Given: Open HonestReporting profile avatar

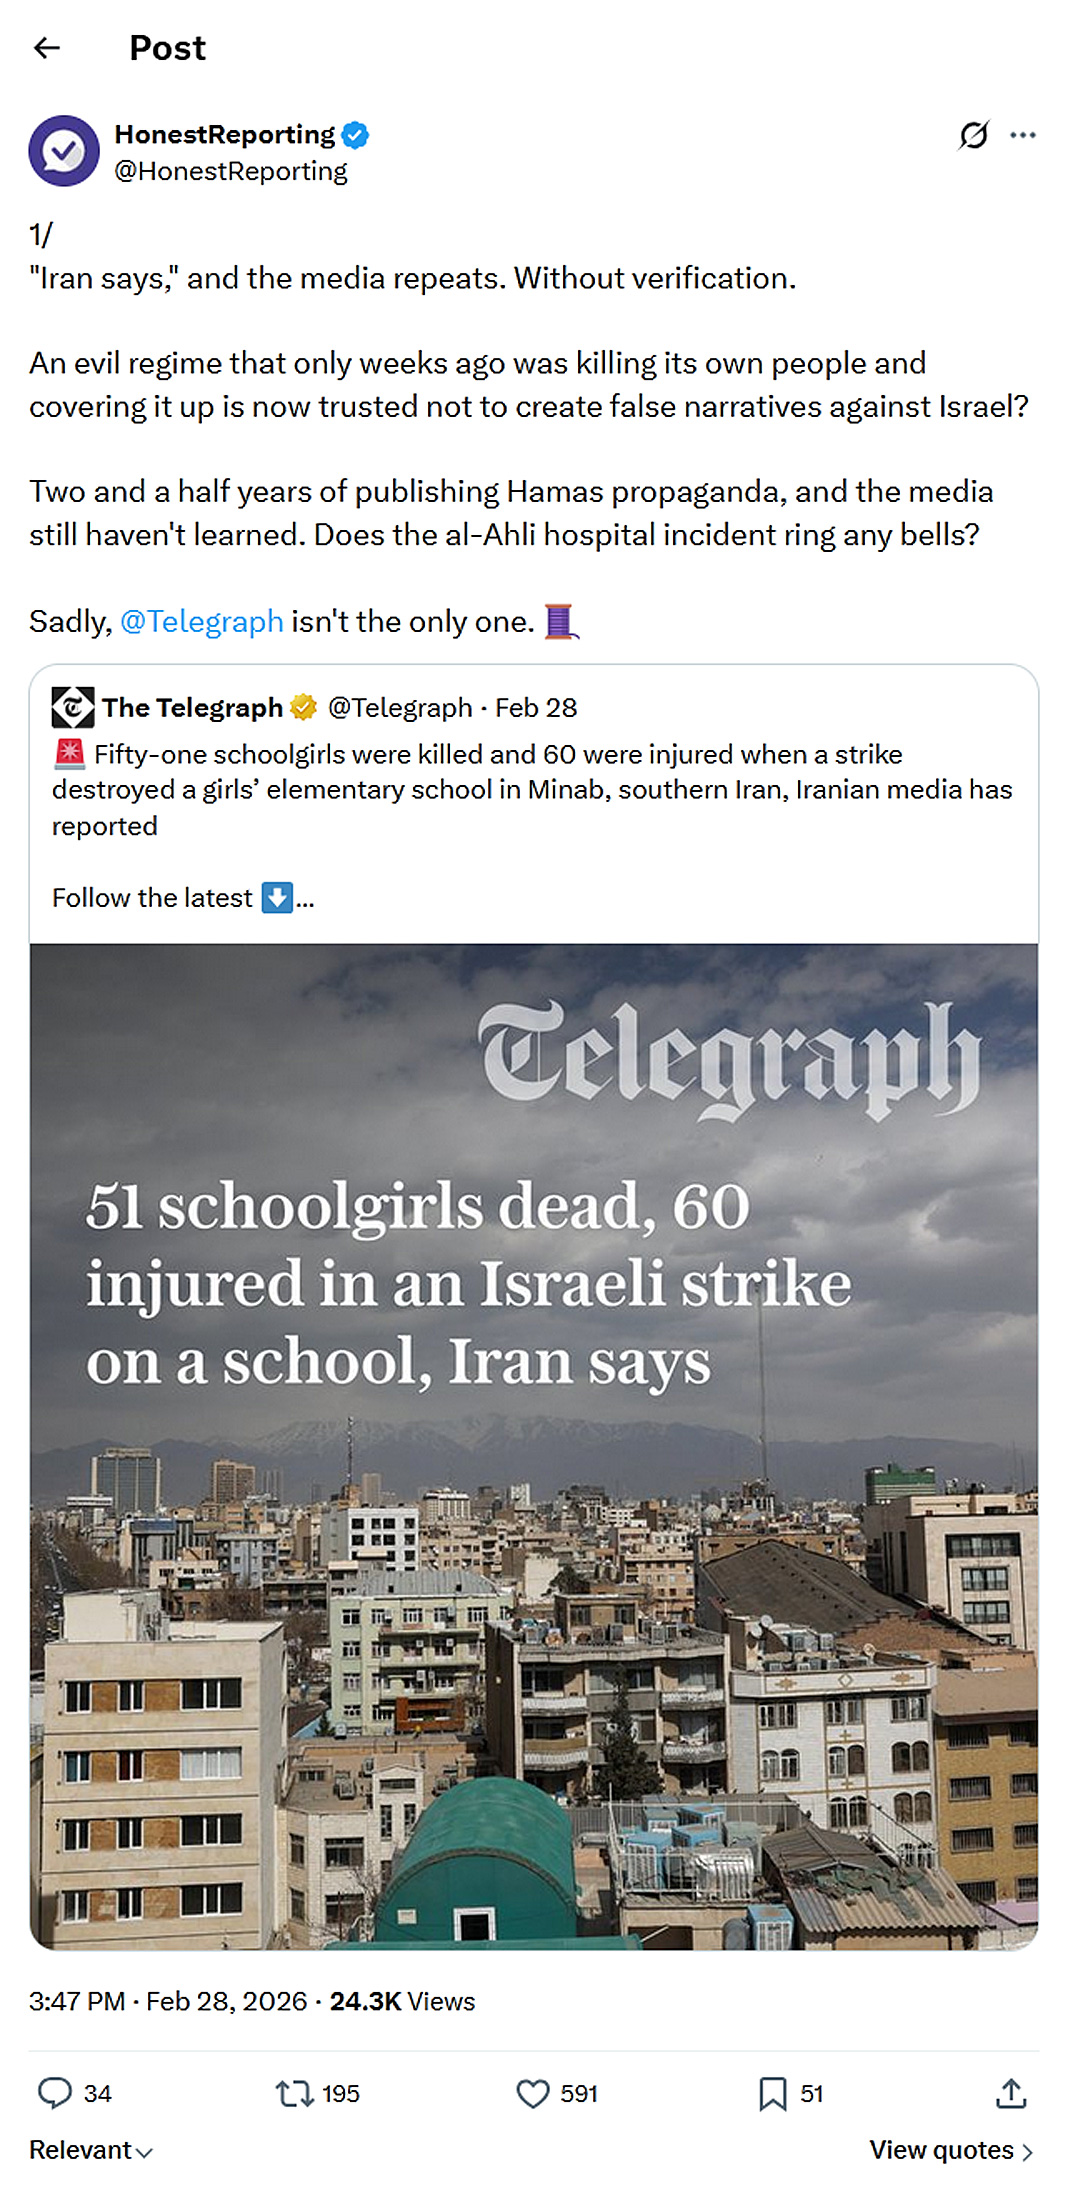Looking at the screenshot, I should click(x=64, y=151).
